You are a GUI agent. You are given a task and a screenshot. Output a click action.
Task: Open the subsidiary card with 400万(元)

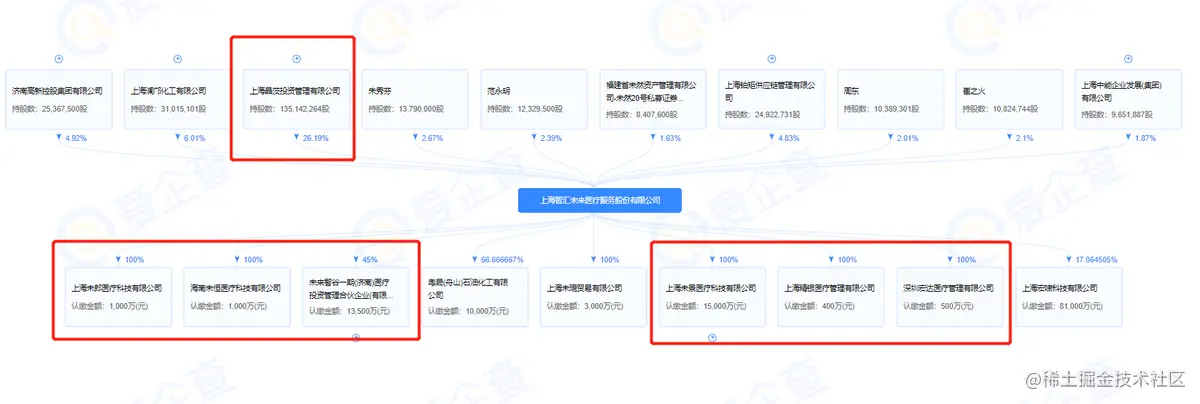pyautogui.click(x=831, y=298)
